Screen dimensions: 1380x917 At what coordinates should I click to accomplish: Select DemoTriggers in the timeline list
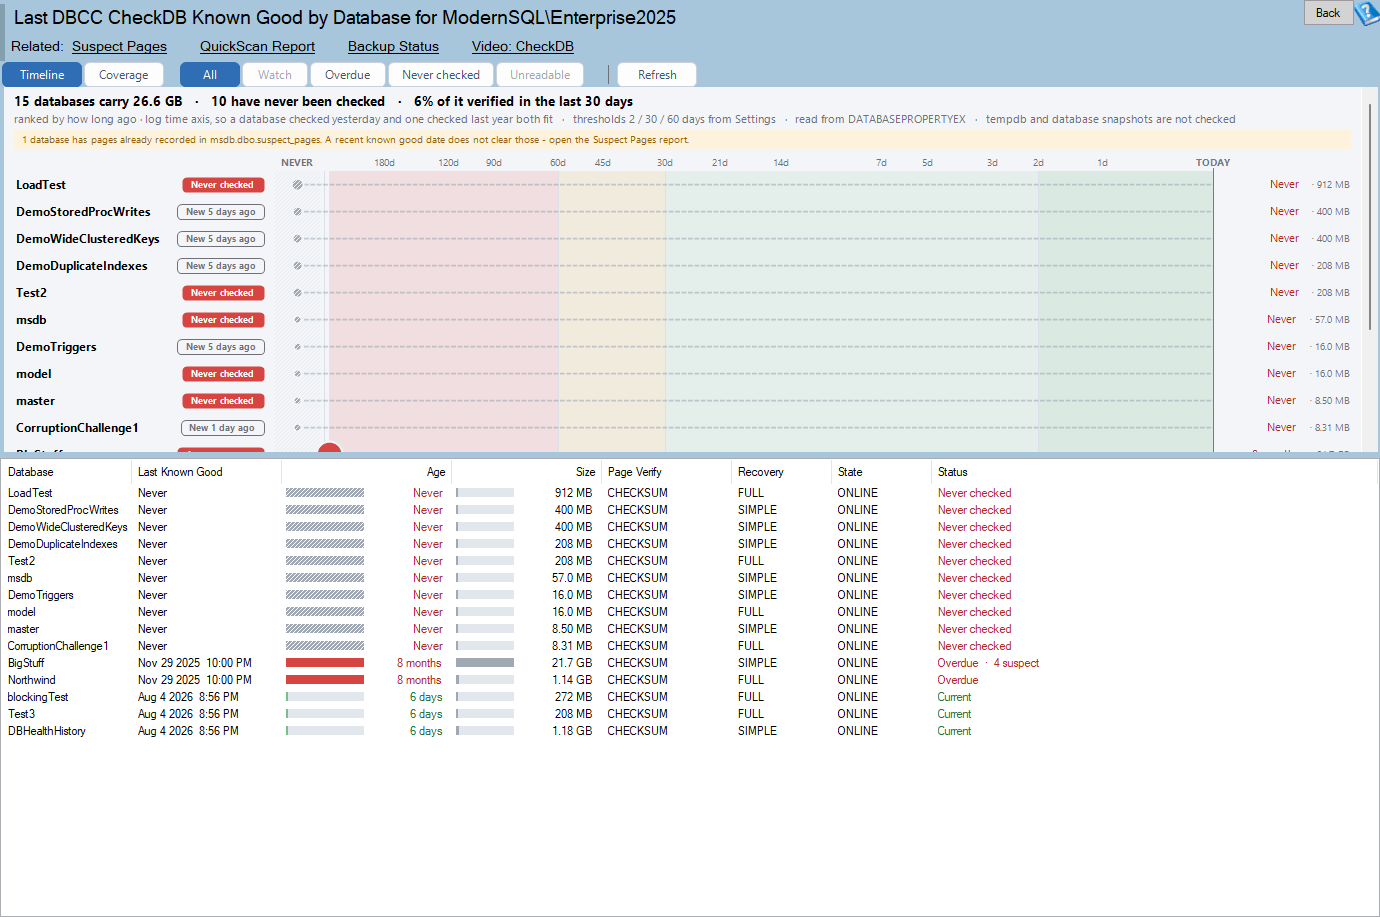56,347
